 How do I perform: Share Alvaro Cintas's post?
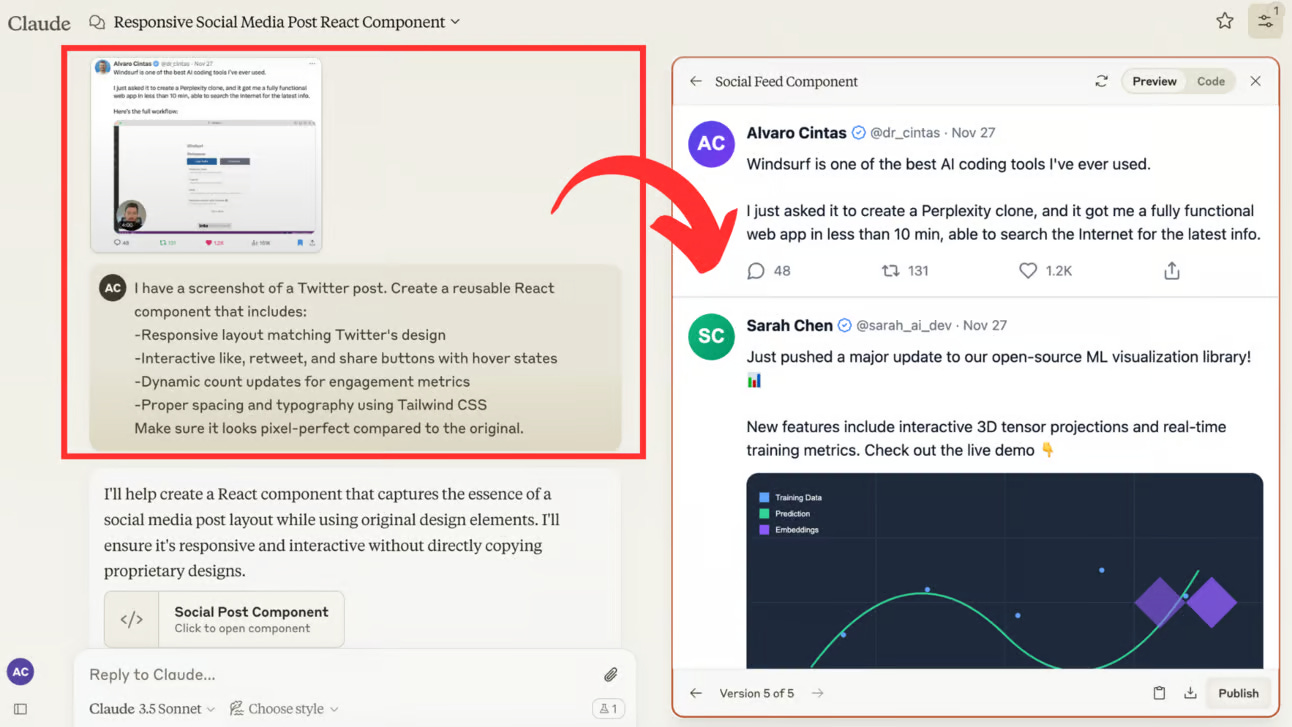tap(1172, 271)
